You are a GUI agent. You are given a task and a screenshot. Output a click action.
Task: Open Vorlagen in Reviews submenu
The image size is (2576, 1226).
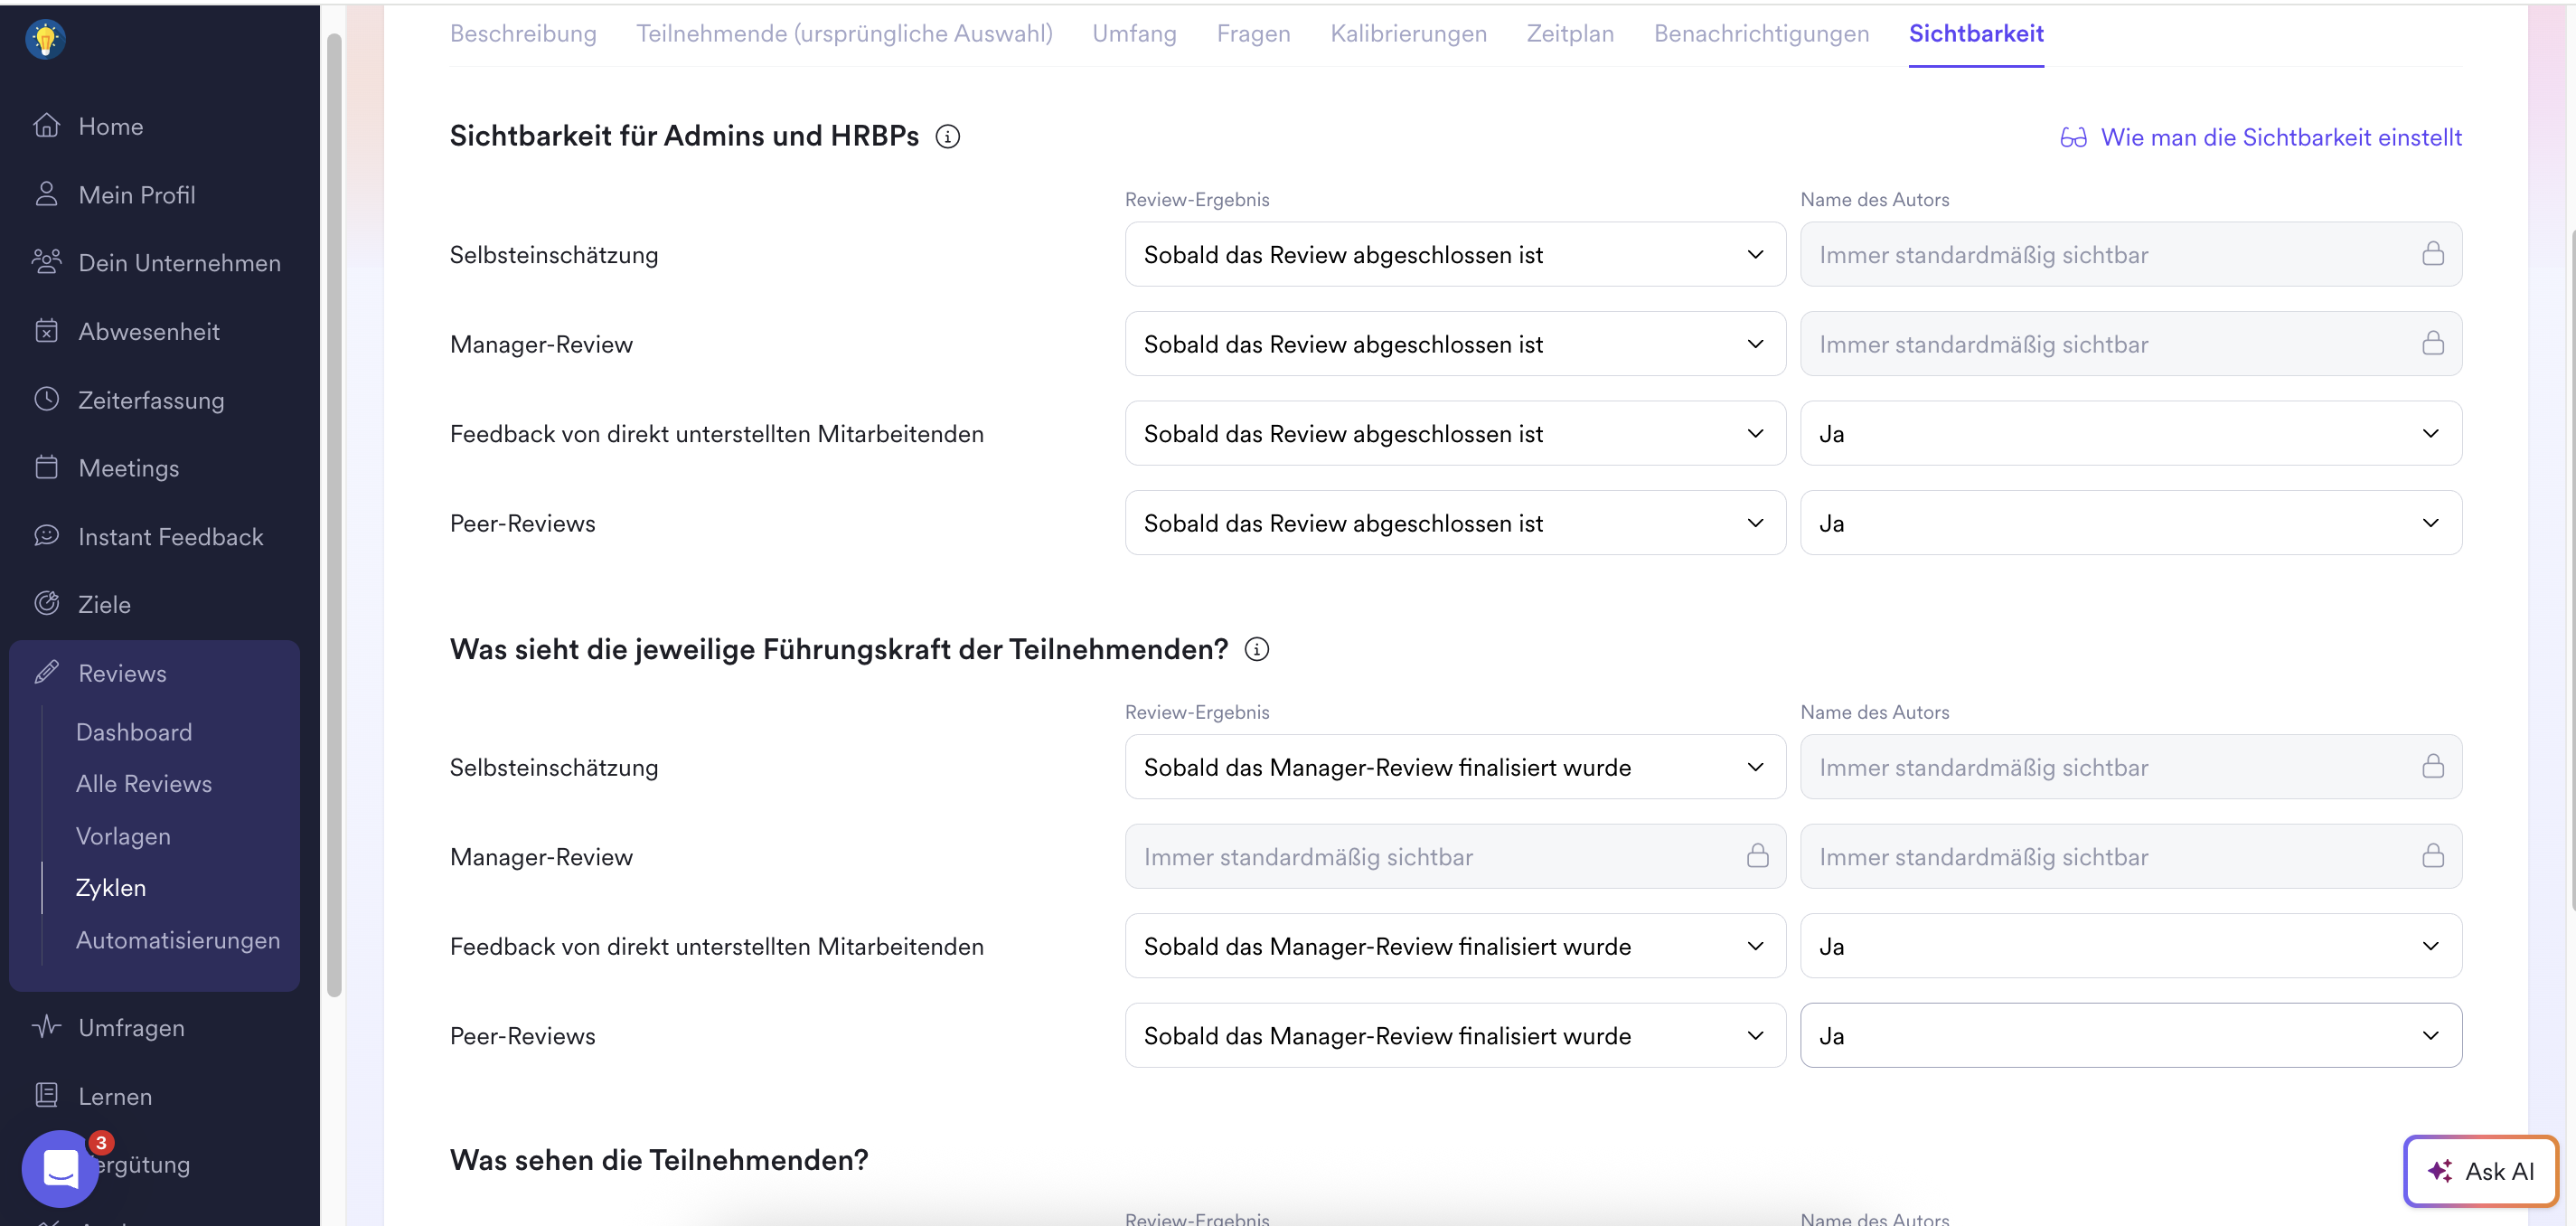tap(123, 836)
